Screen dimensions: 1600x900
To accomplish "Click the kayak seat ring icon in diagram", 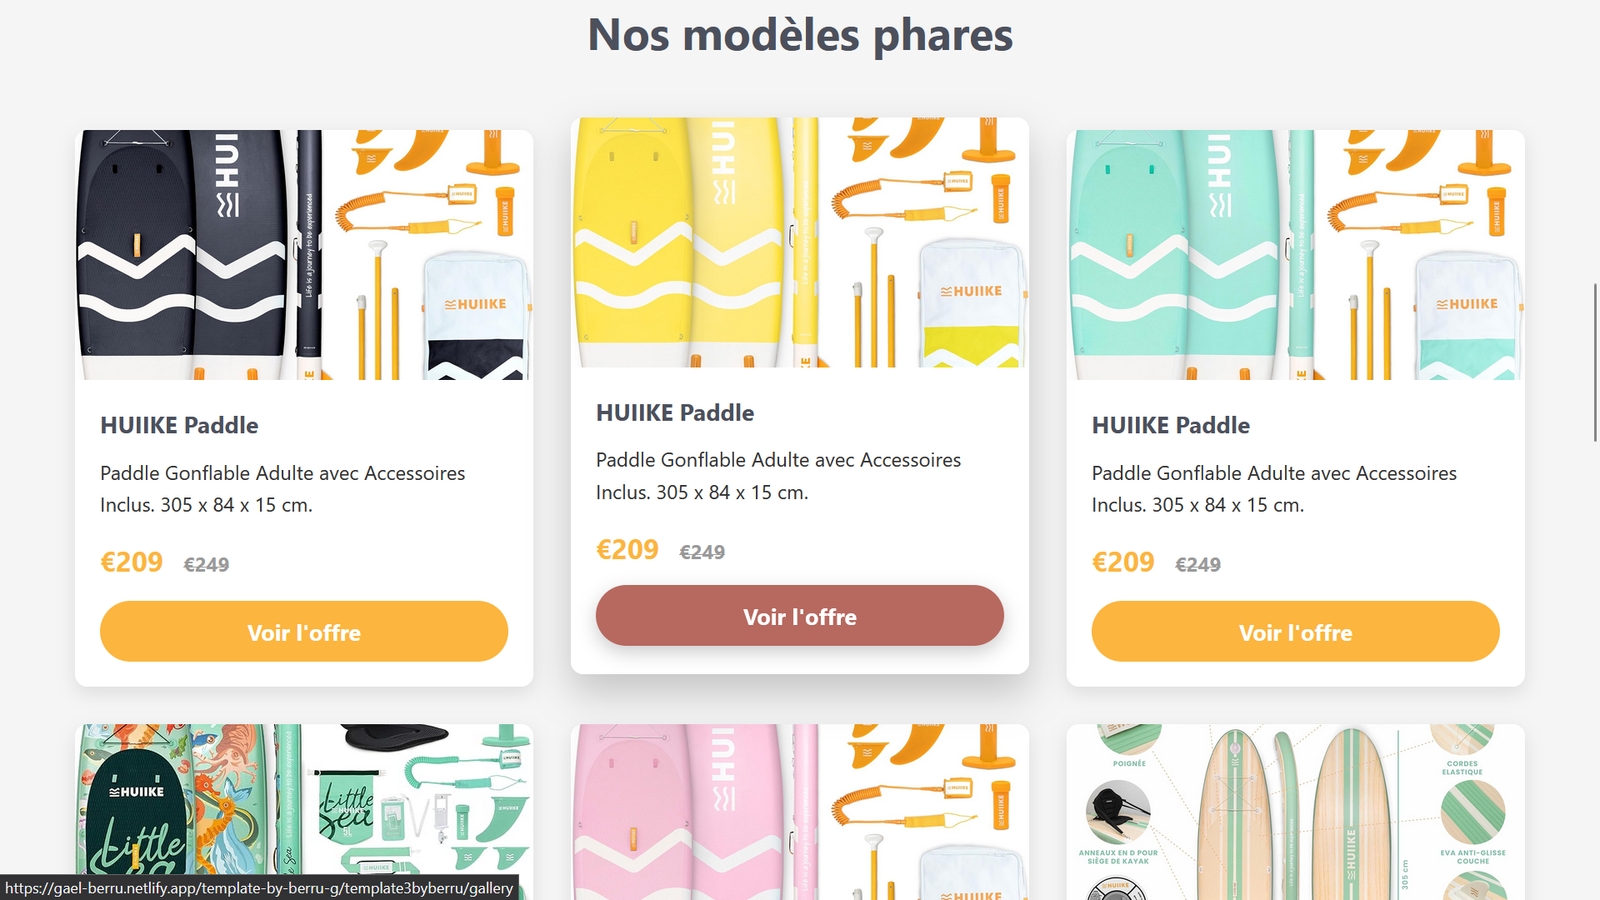I will click(1118, 812).
